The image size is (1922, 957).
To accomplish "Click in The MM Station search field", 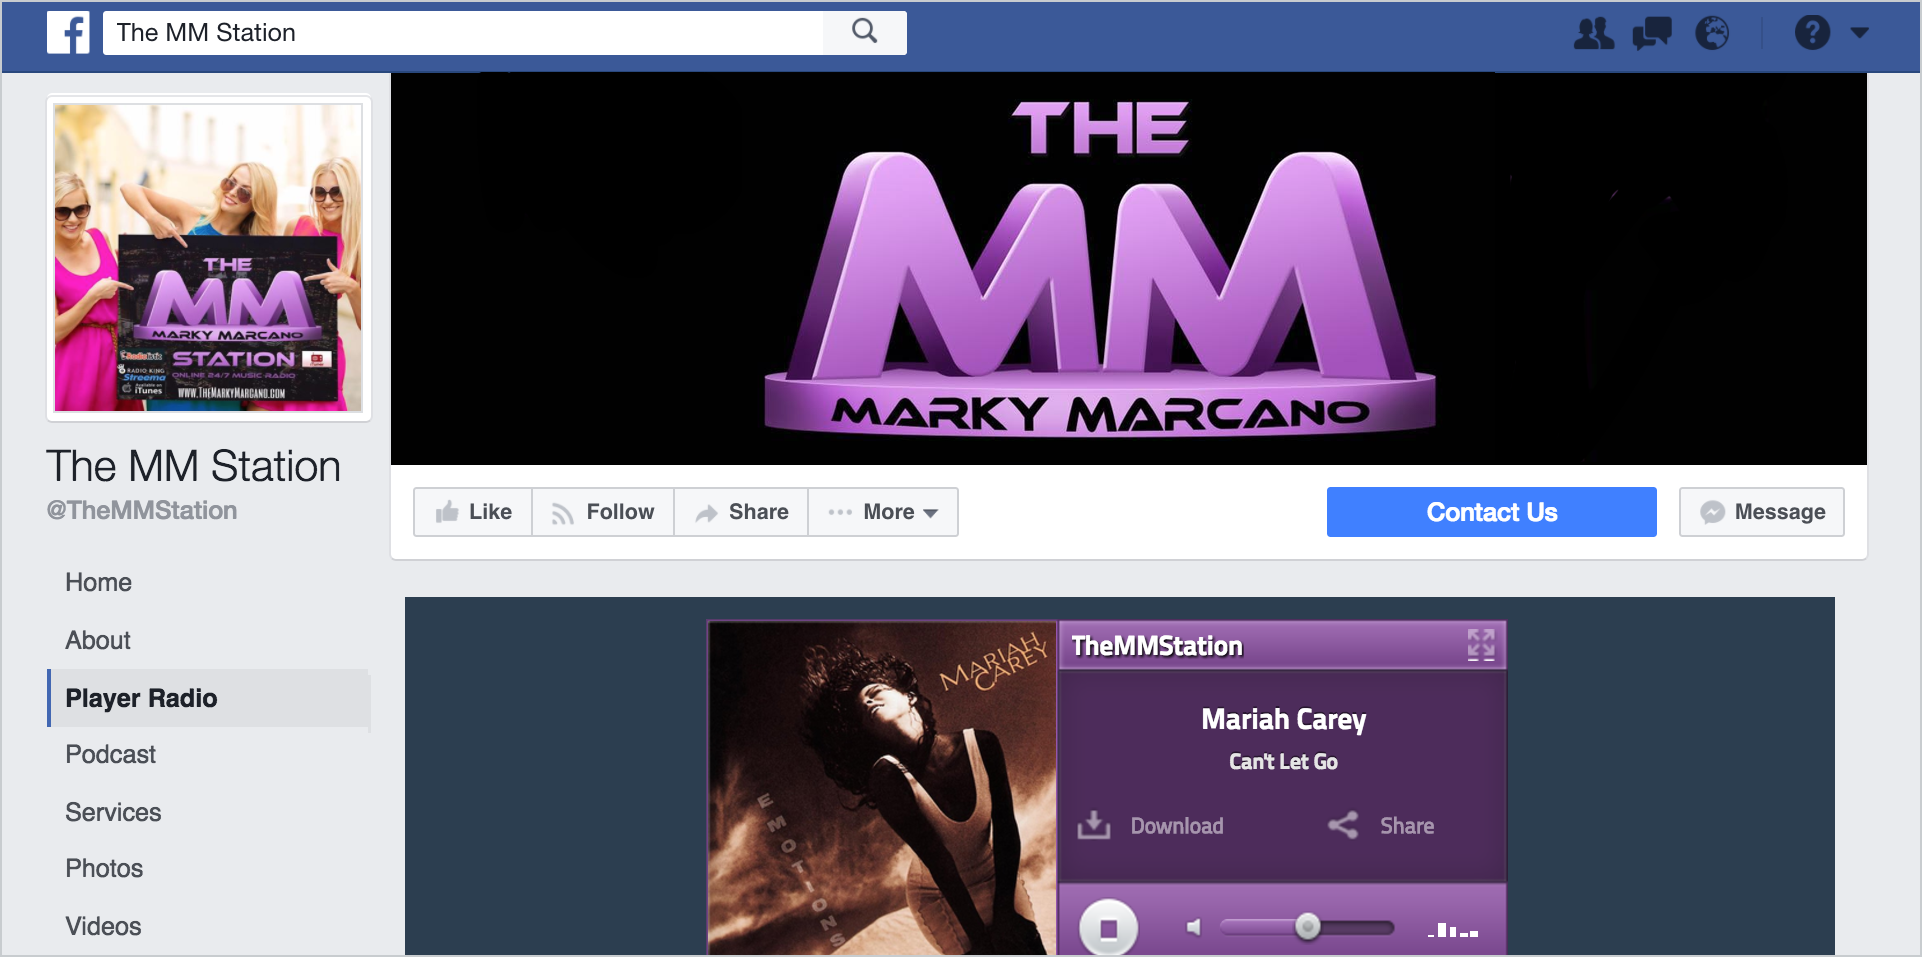I will (x=463, y=33).
